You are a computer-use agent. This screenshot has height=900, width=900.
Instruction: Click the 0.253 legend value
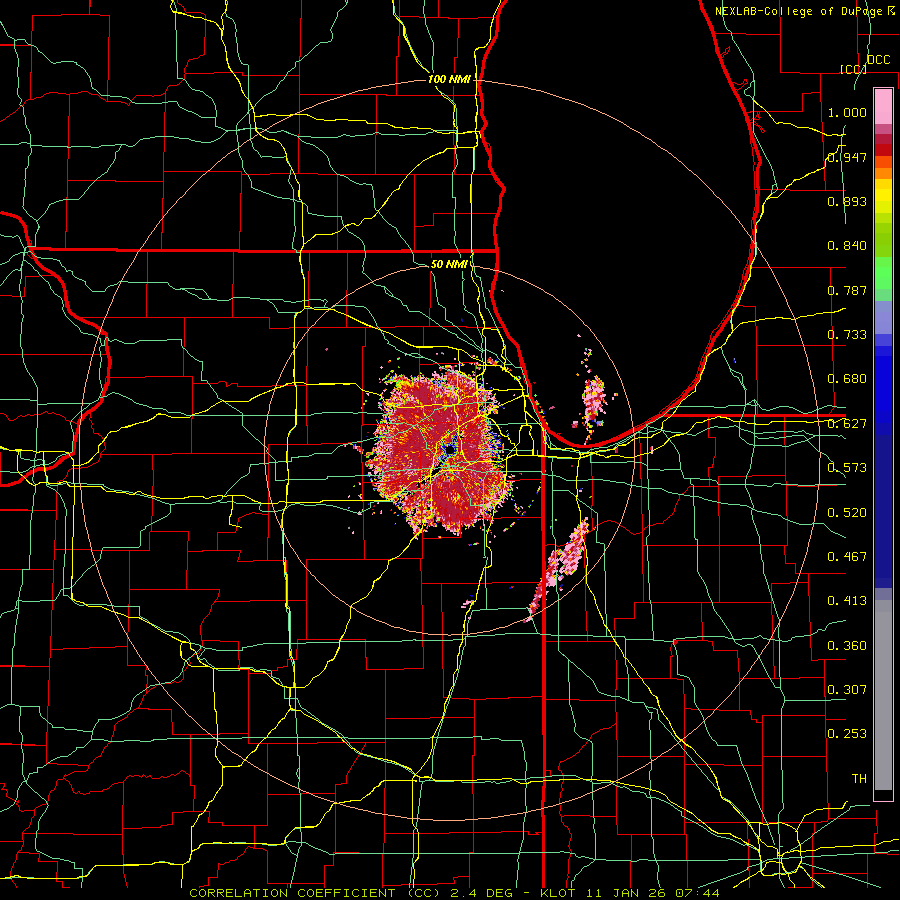tap(847, 734)
